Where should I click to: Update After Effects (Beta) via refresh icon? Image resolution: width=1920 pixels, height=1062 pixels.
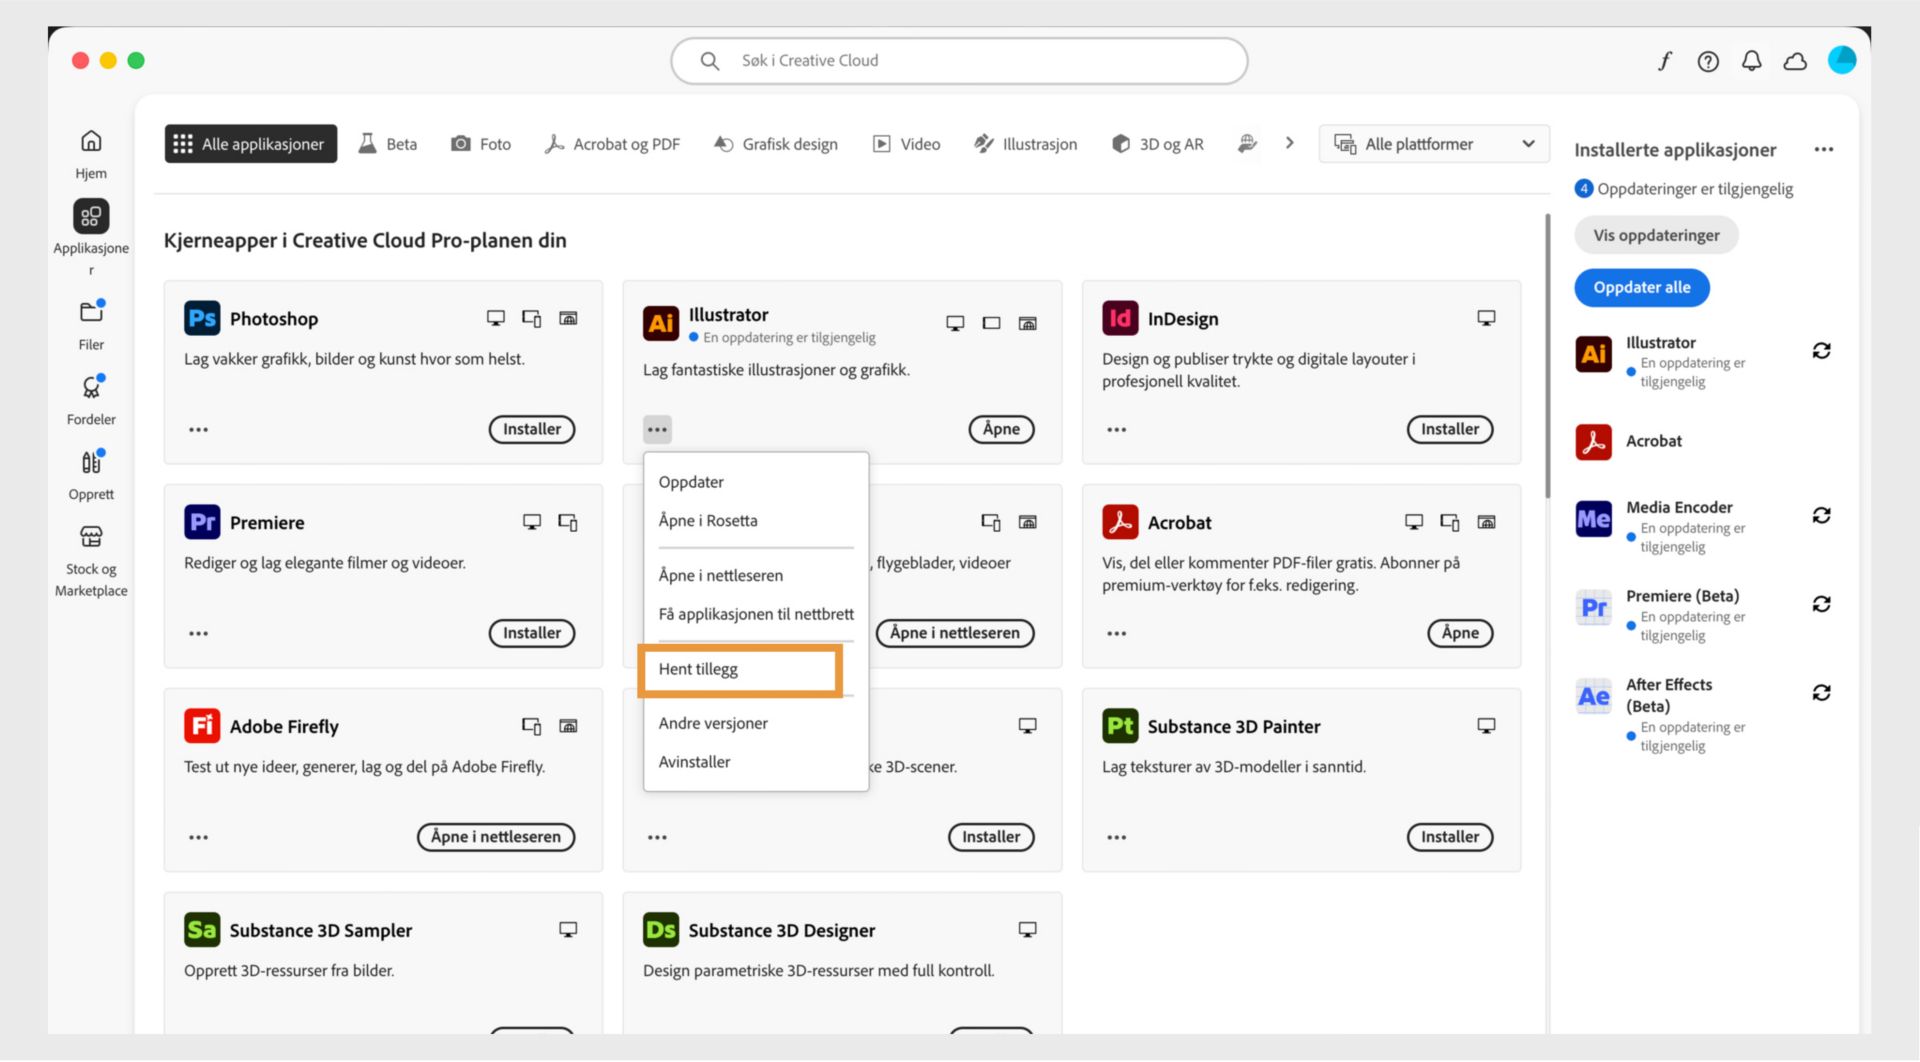click(x=1822, y=693)
